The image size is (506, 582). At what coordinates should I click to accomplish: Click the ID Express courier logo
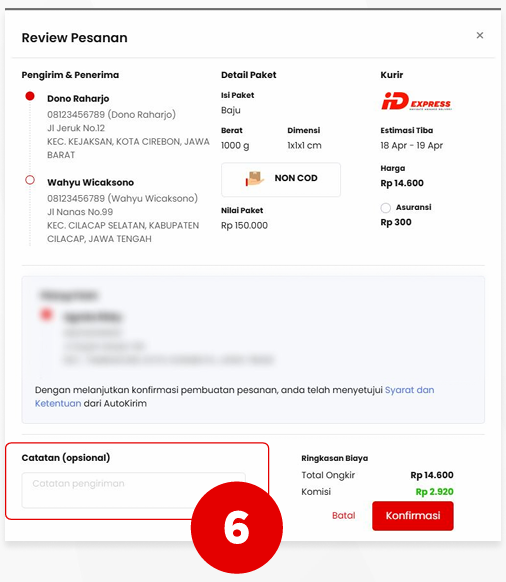click(x=416, y=101)
